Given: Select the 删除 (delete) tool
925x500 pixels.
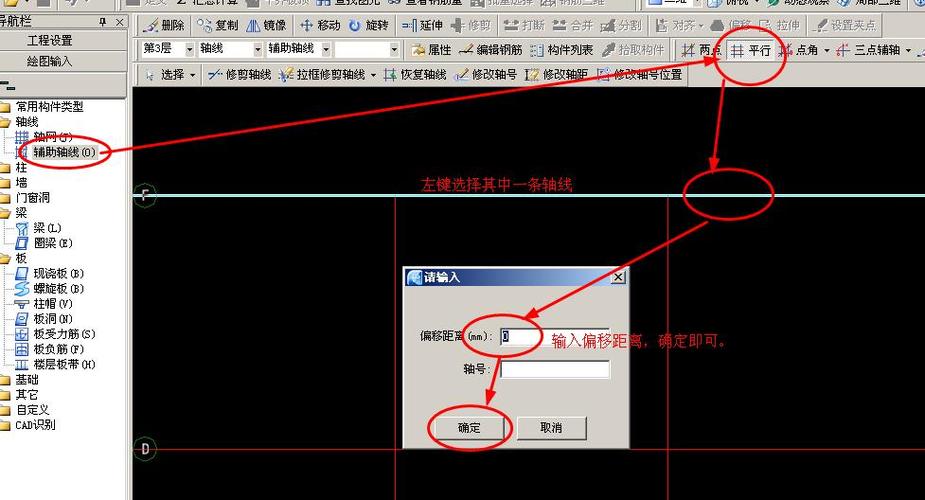Looking at the screenshot, I should point(163,25).
